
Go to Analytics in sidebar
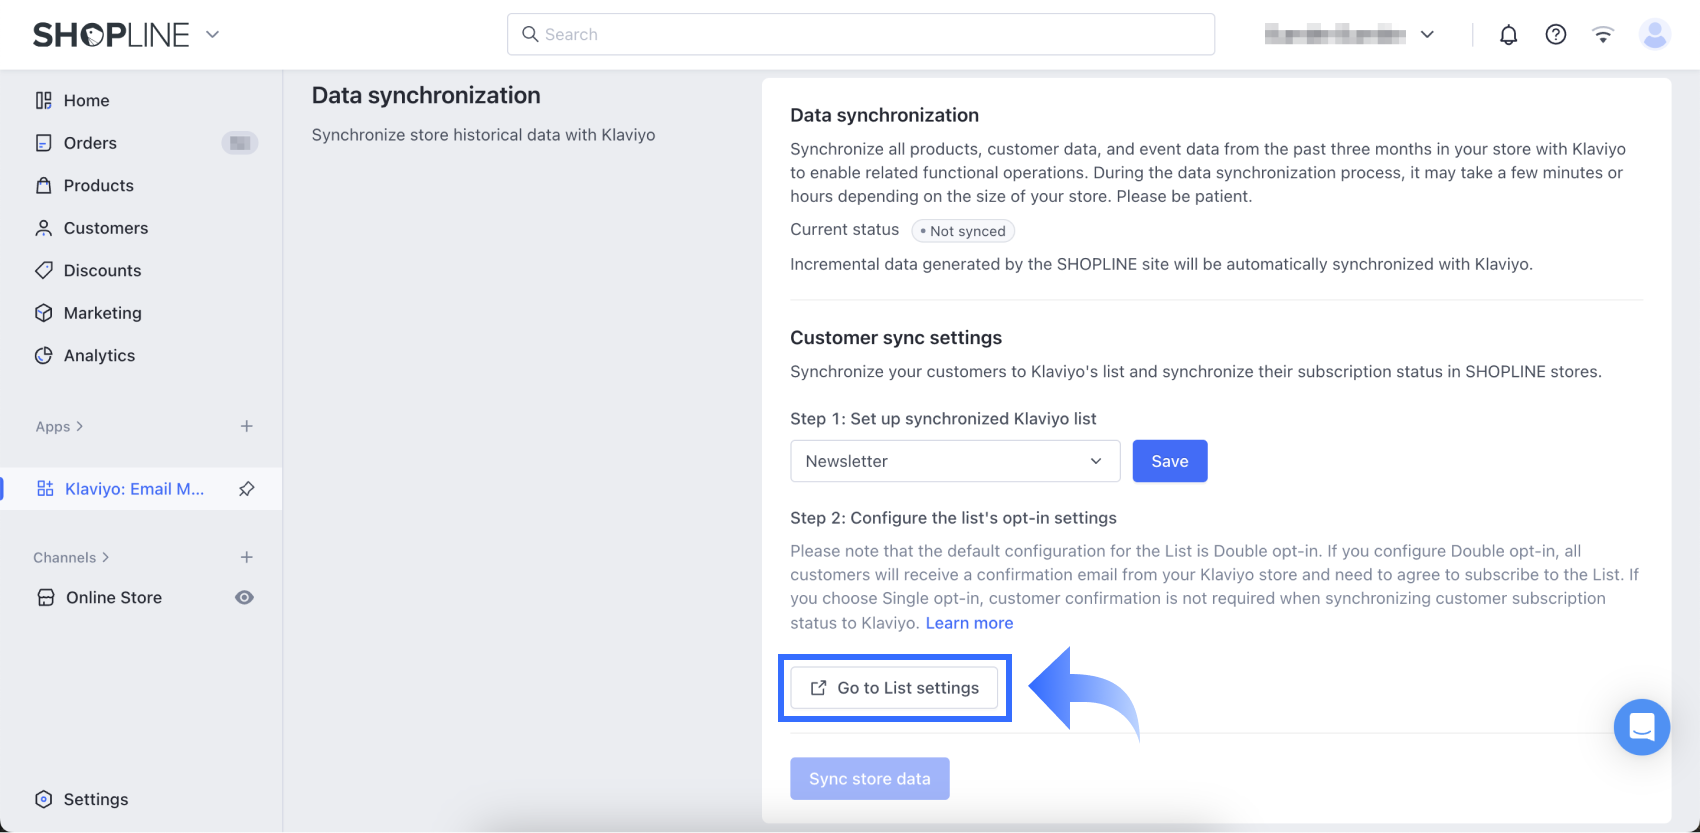99,356
